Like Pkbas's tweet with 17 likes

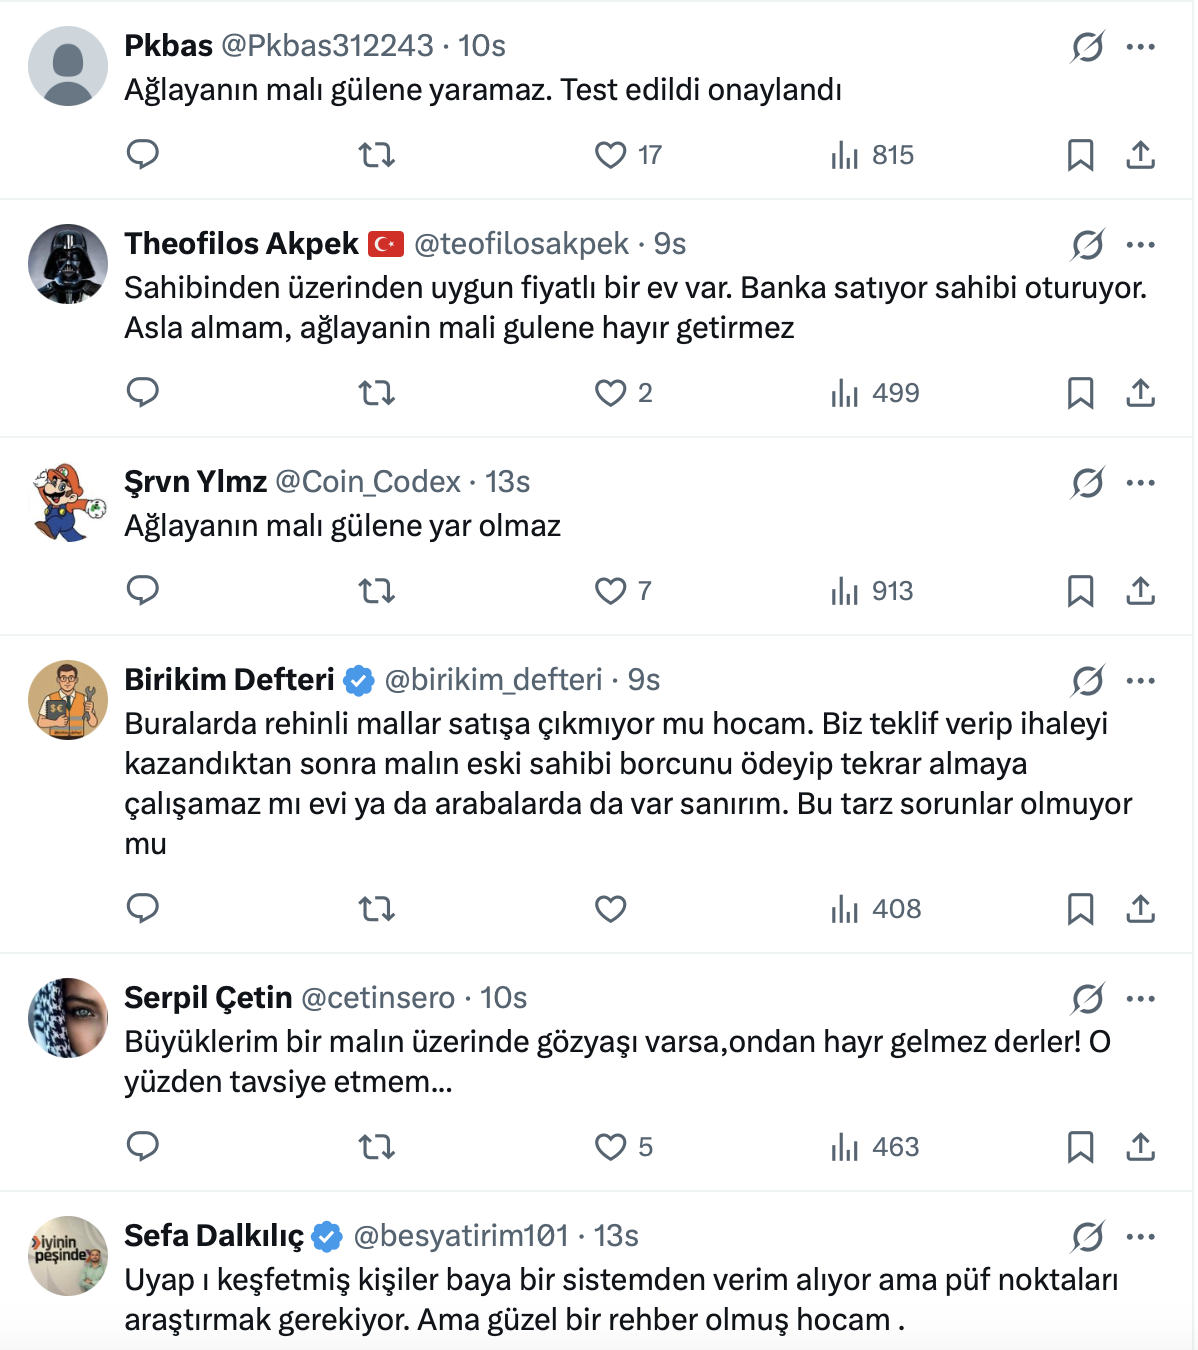[x=611, y=155]
